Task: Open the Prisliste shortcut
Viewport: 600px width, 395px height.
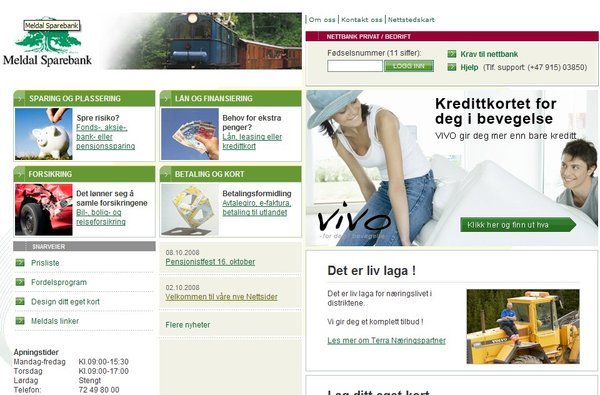Action: coord(45,263)
